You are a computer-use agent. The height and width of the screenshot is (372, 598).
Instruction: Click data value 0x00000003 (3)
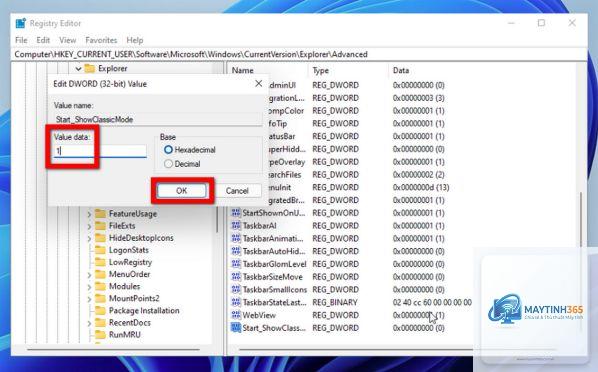418,98
